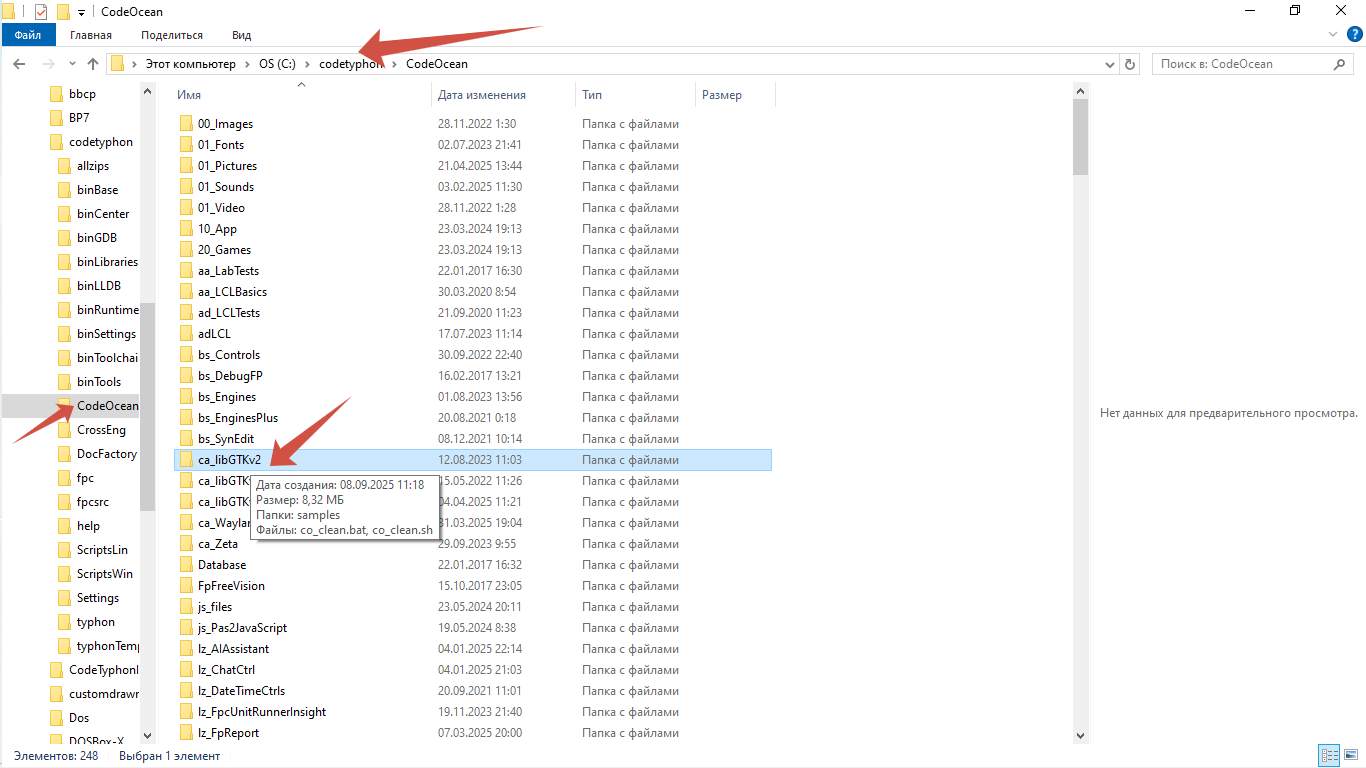Sort by the Дата изменения column header
This screenshot has height=768, width=1366.
482,95
